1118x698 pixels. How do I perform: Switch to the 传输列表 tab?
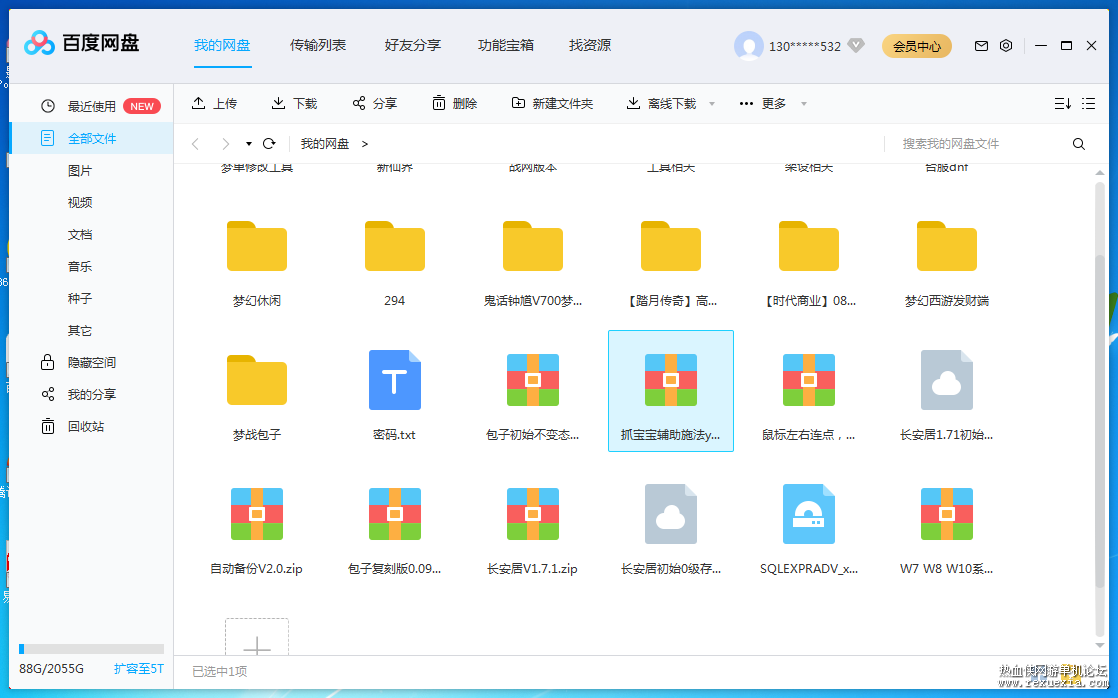[x=318, y=46]
